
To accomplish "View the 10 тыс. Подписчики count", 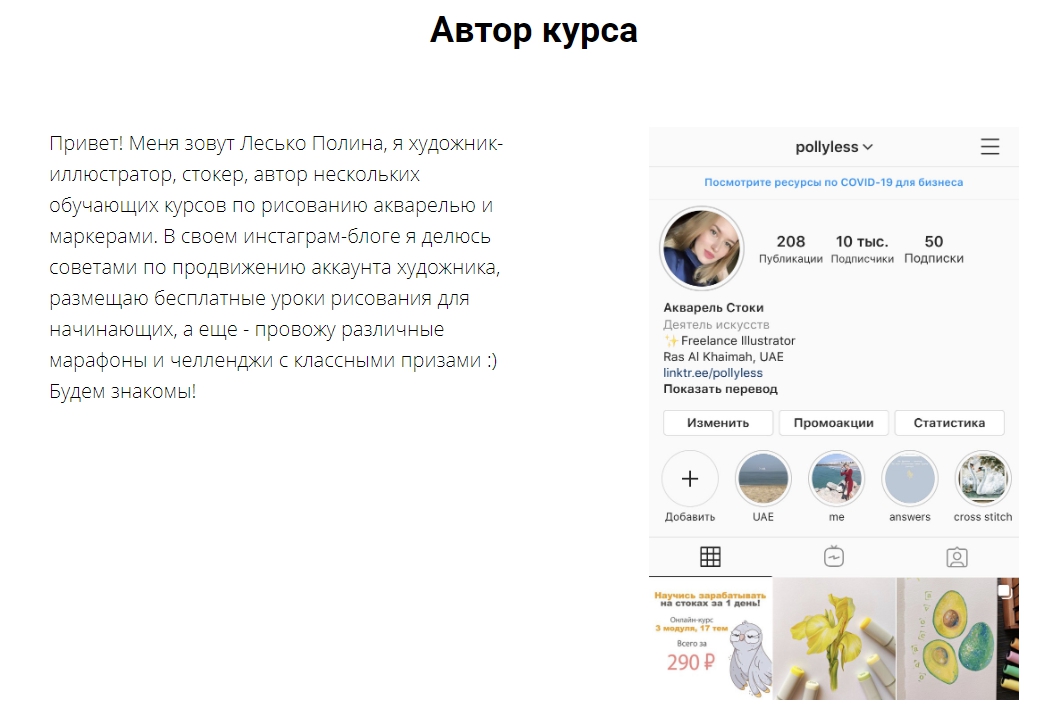I will point(862,249).
